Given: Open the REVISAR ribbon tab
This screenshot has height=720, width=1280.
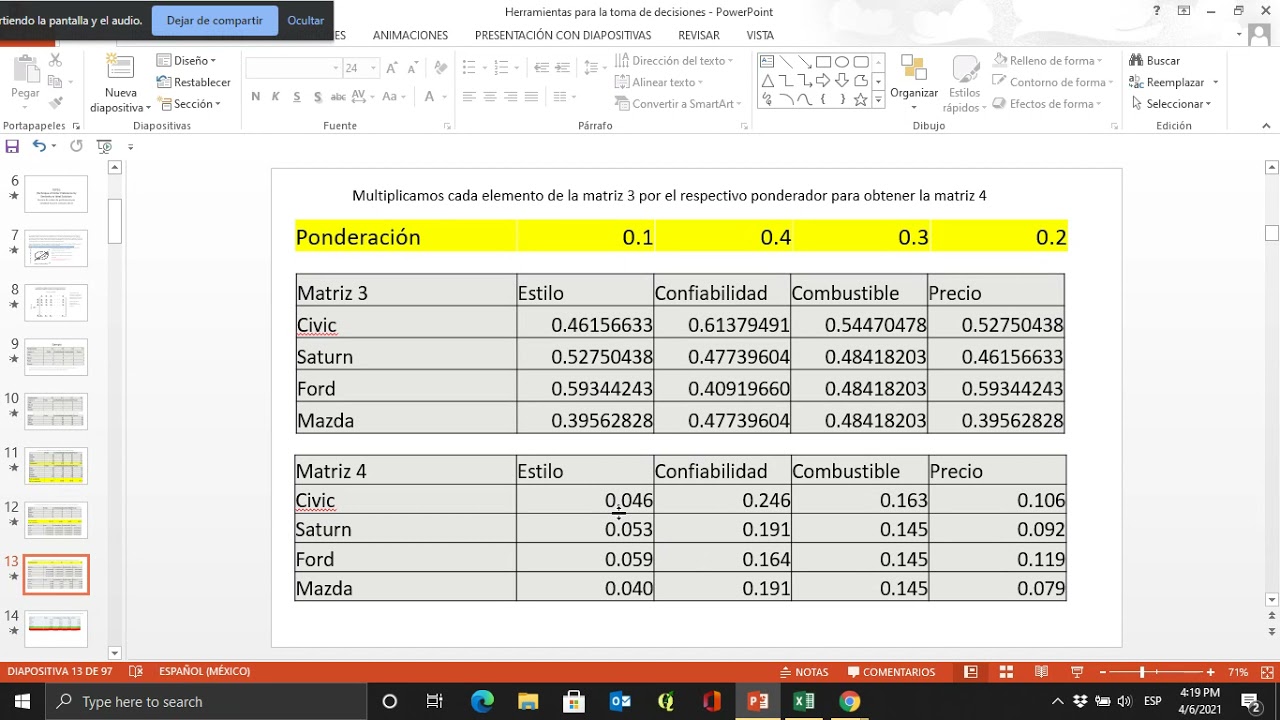Looking at the screenshot, I should 699,35.
